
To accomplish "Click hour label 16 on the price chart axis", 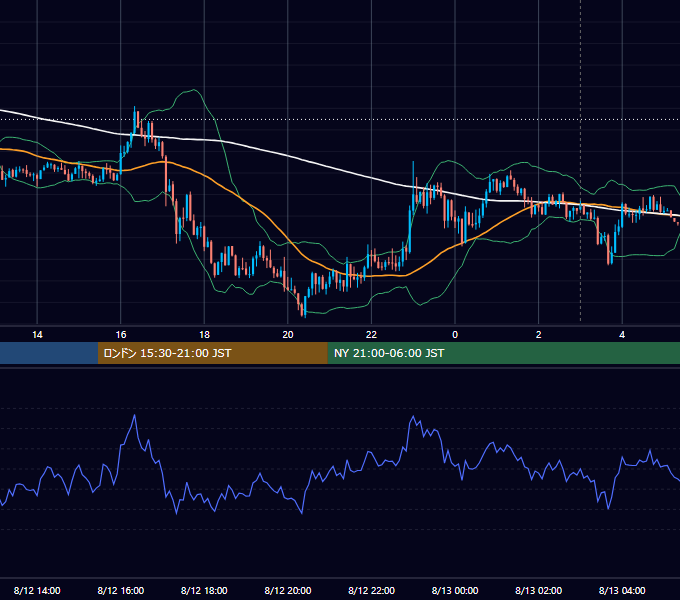I will pos(121,335).
